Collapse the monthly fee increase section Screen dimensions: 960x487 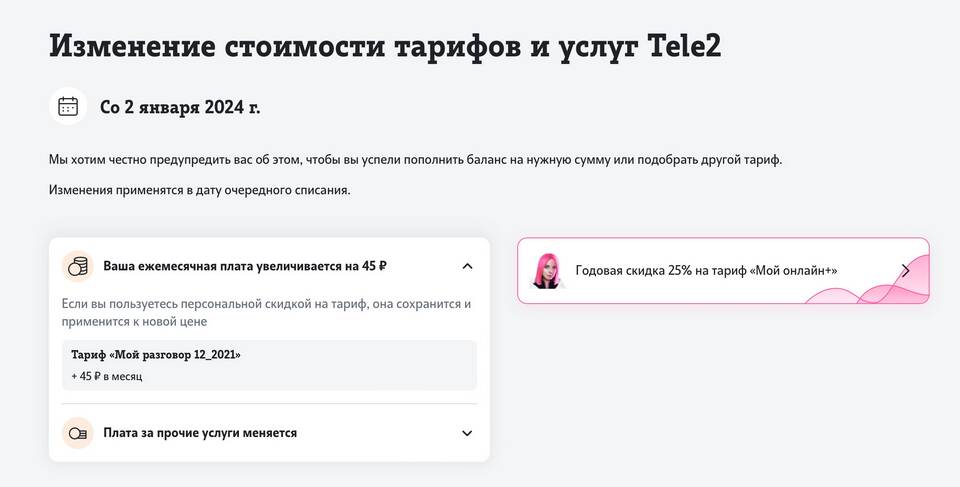pos(467,267)
